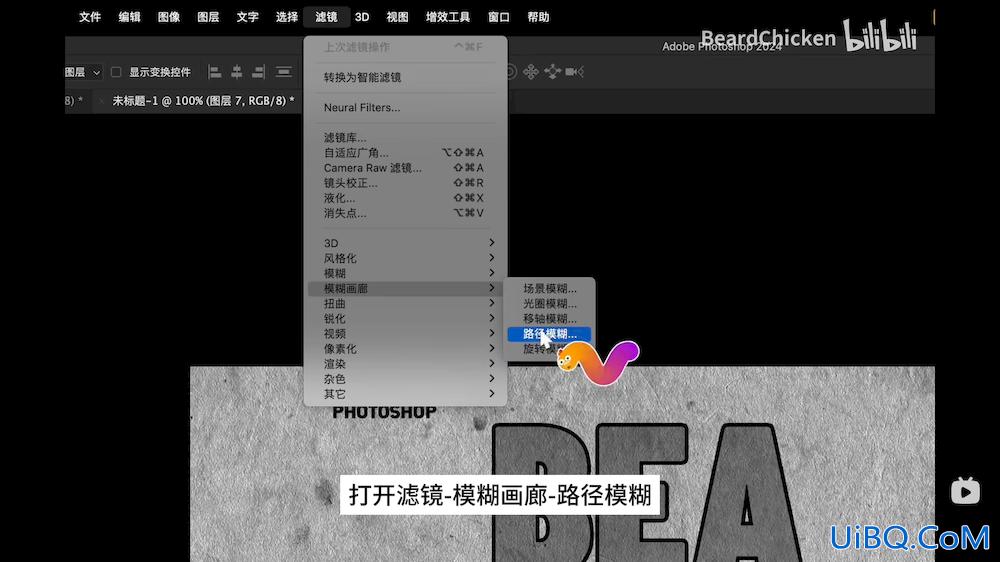Select the 3D pan mode icon
1000x562 pixels.
pos(531,72)
